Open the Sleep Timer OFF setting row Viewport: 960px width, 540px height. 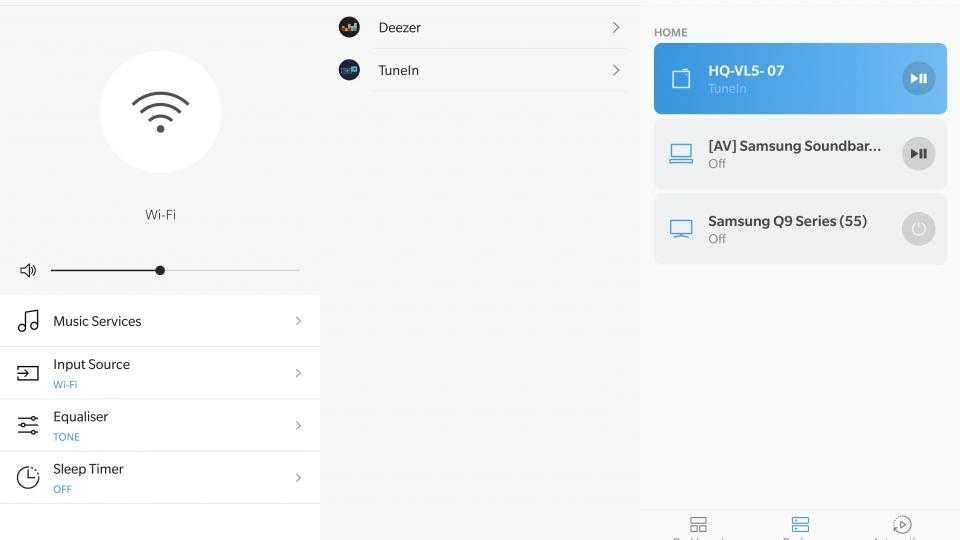[x=160, y=478]
